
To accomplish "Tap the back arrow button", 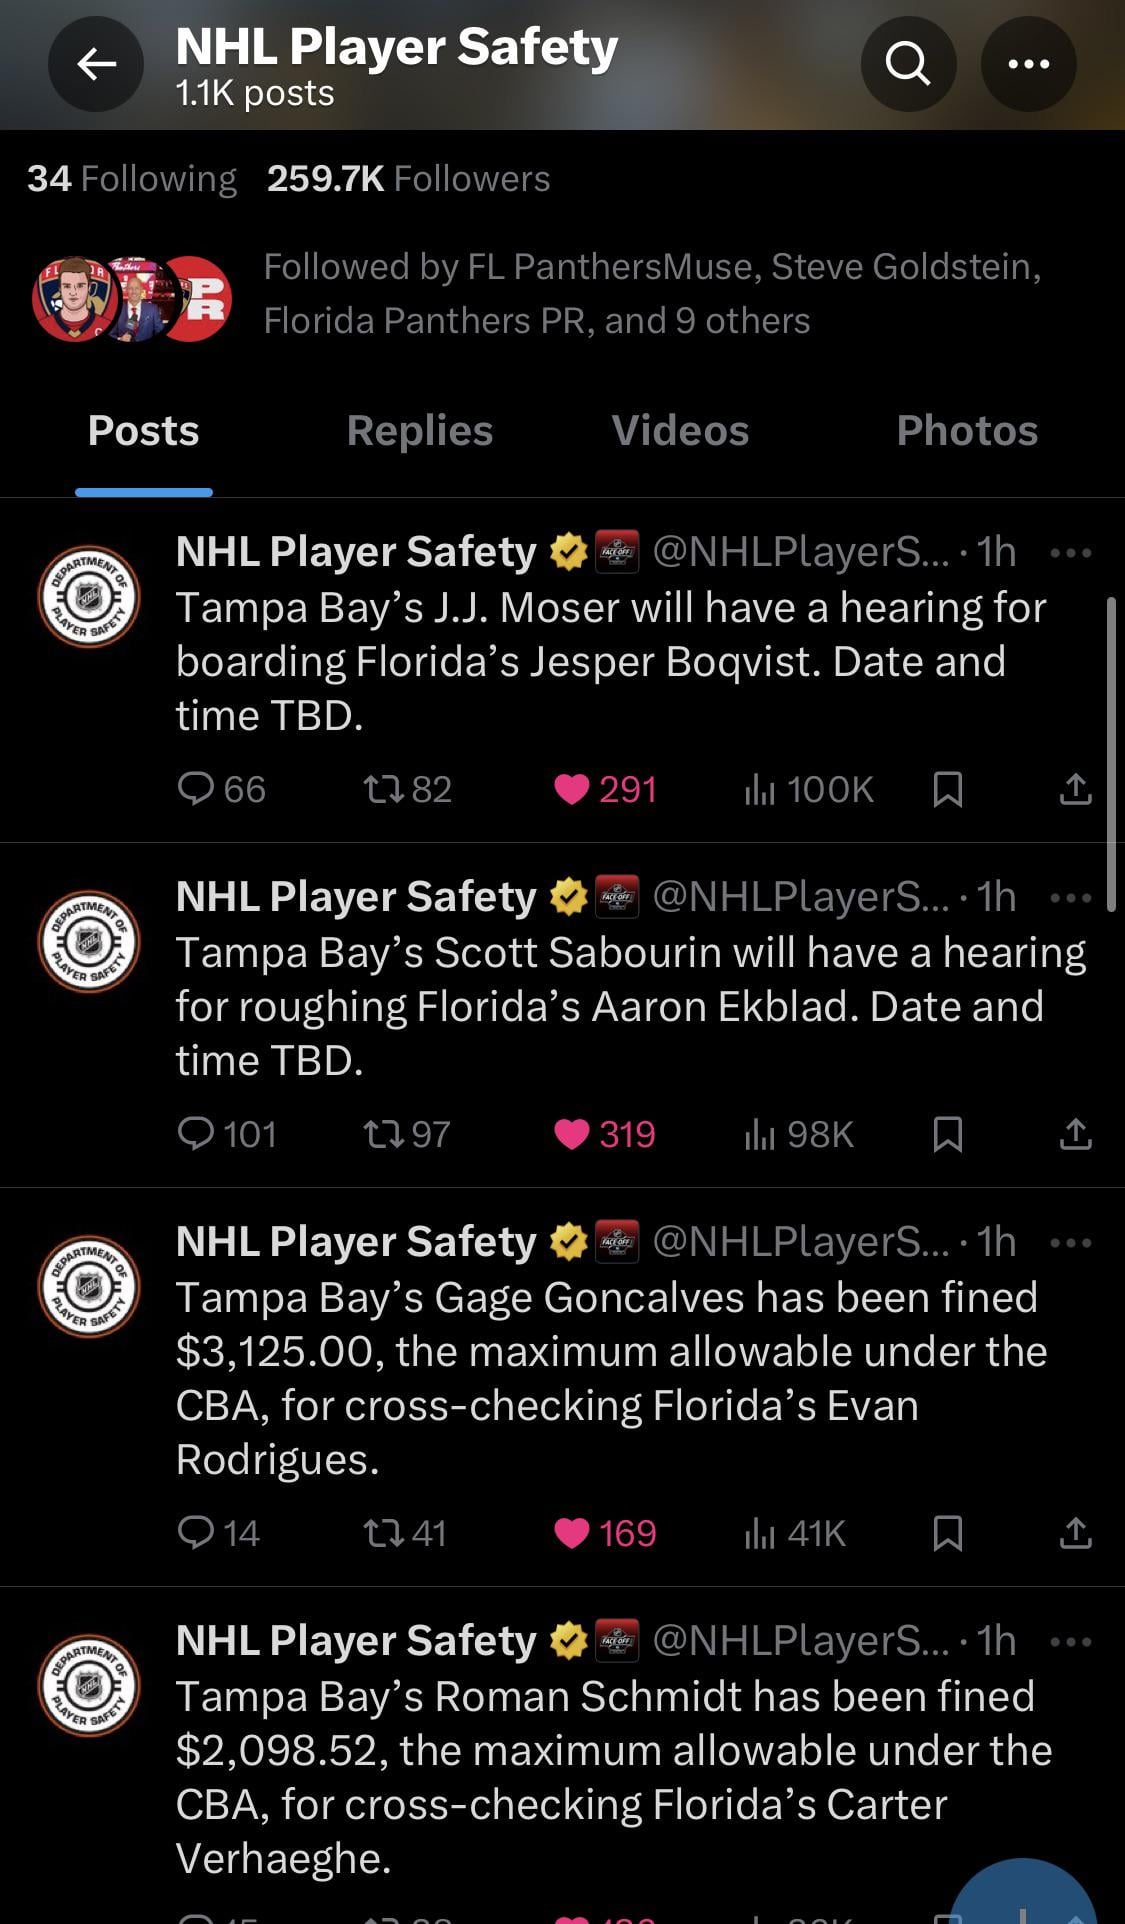I will 96,65.
